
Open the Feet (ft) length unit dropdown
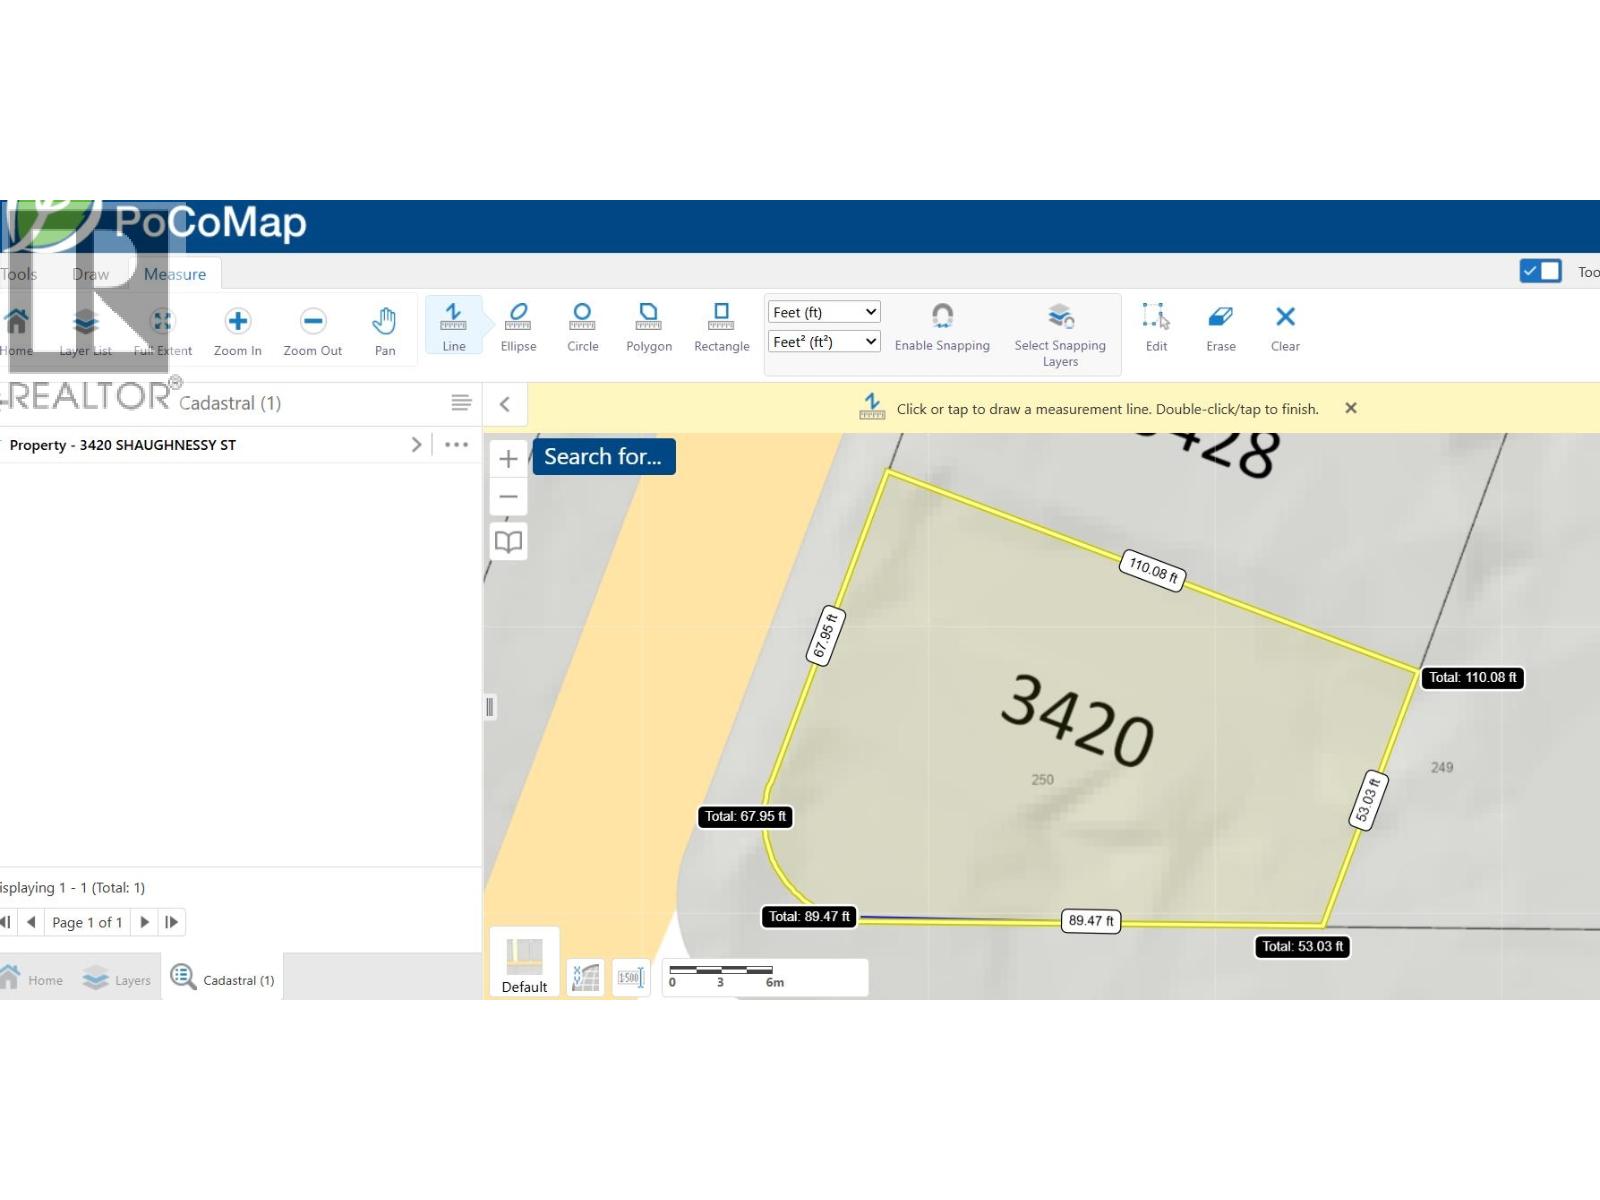823,312
